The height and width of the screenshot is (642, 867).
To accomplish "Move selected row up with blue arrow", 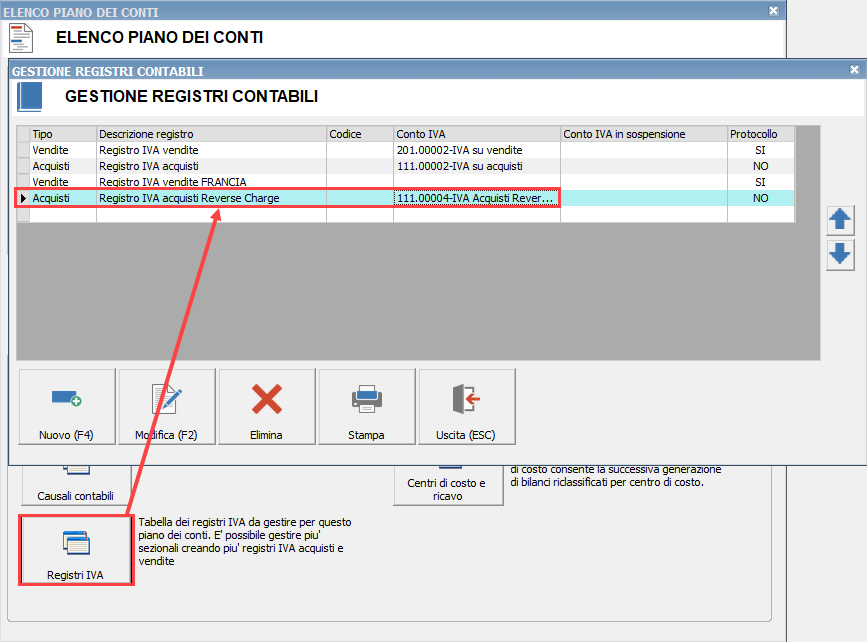I will point(840,220).
